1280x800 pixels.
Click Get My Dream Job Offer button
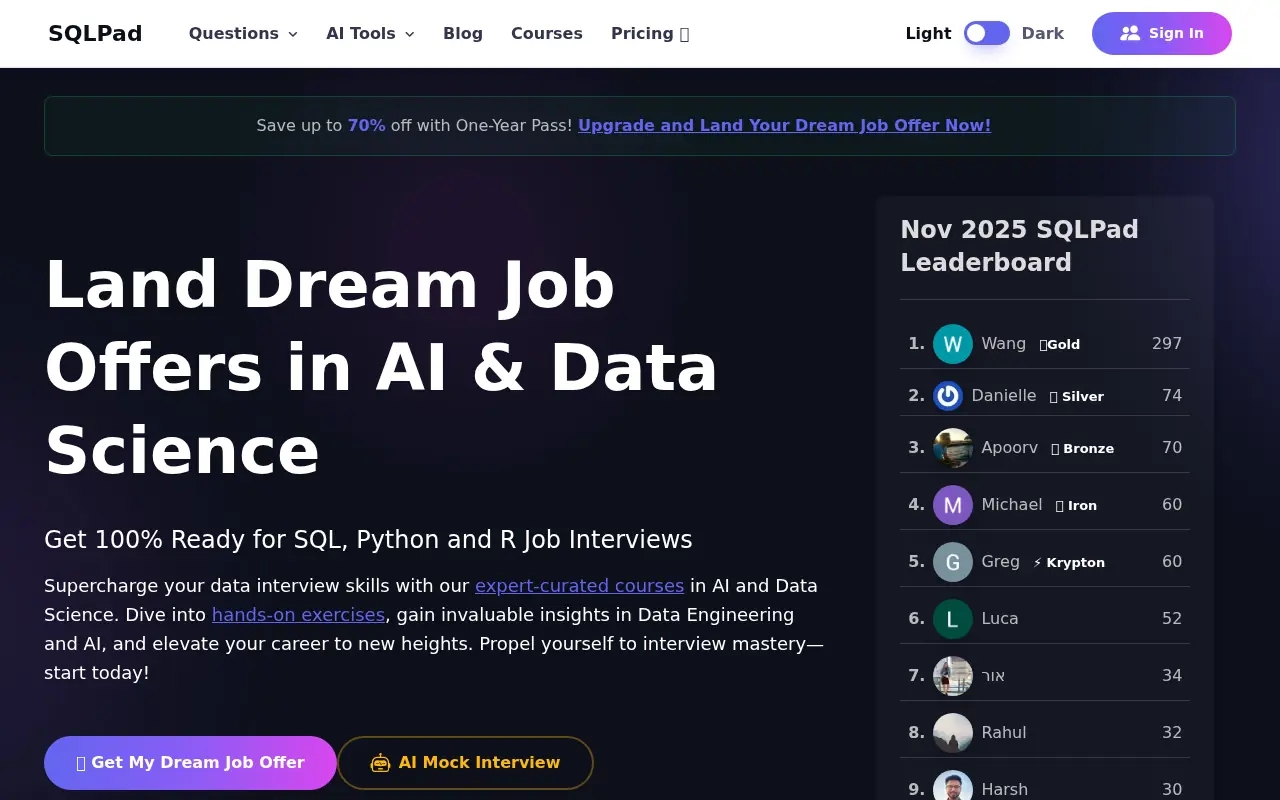(x=190, y=763)
